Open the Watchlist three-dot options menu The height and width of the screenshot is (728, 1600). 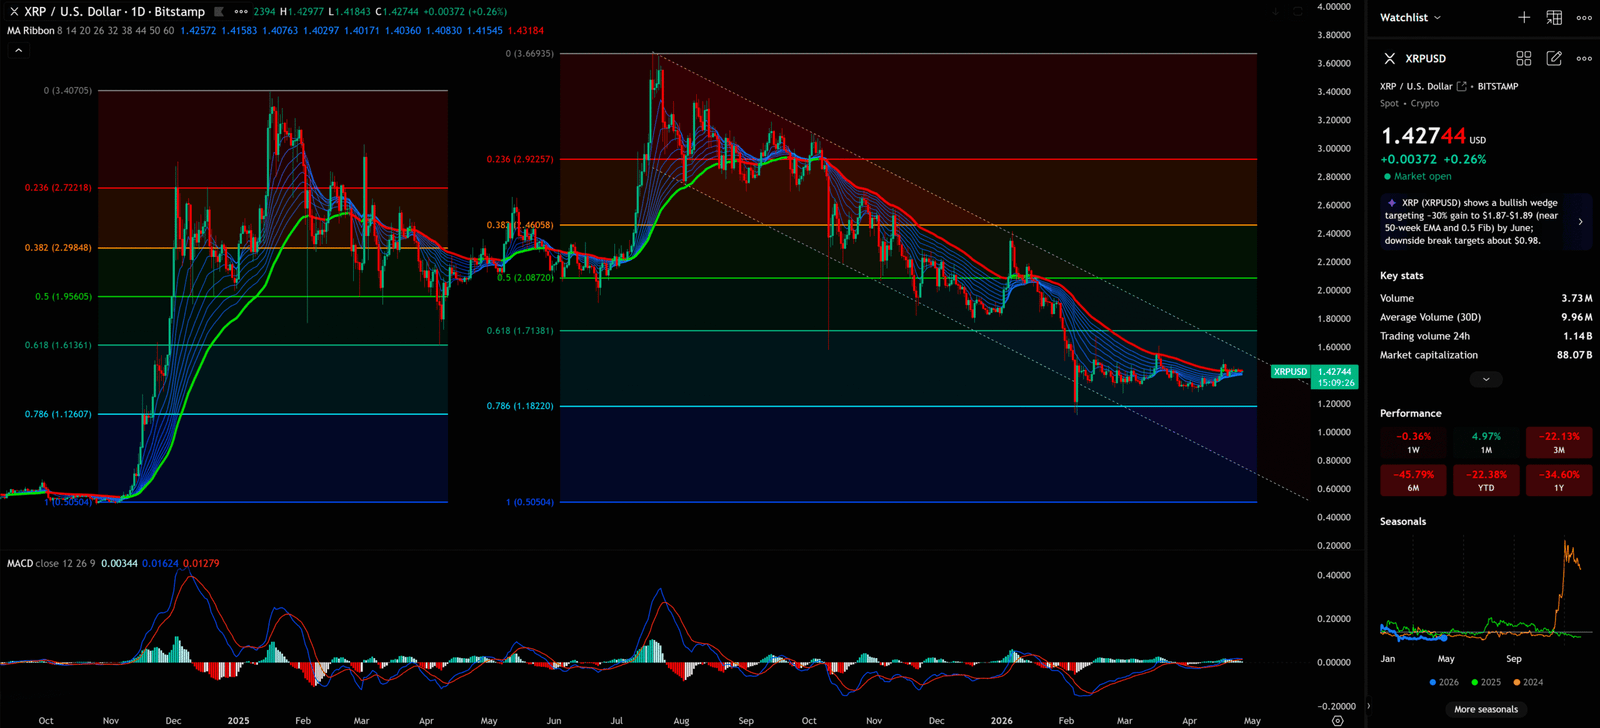coord(1584,17)
